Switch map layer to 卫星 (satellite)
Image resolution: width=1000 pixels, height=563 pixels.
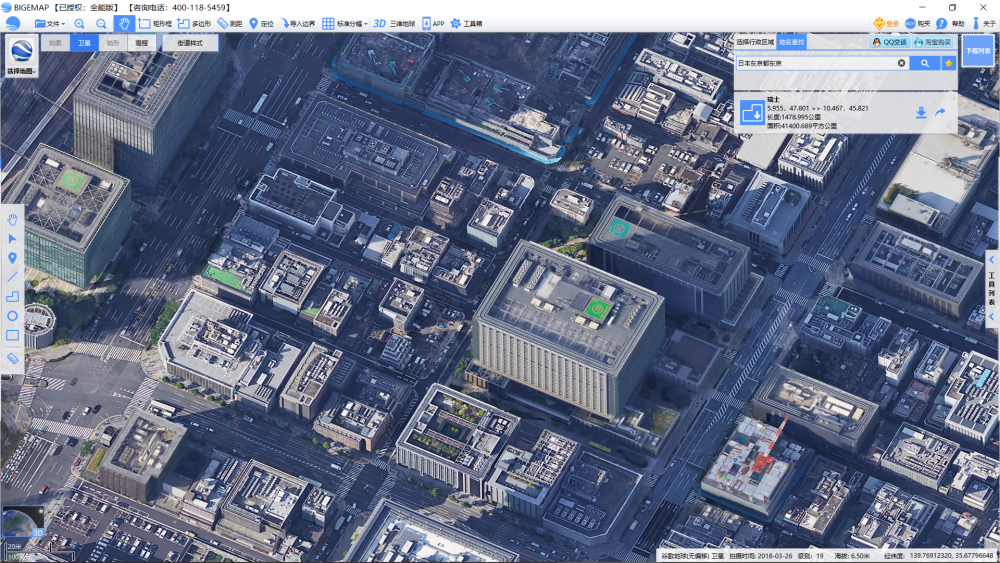pyautogui.click(x=84, y=43)
